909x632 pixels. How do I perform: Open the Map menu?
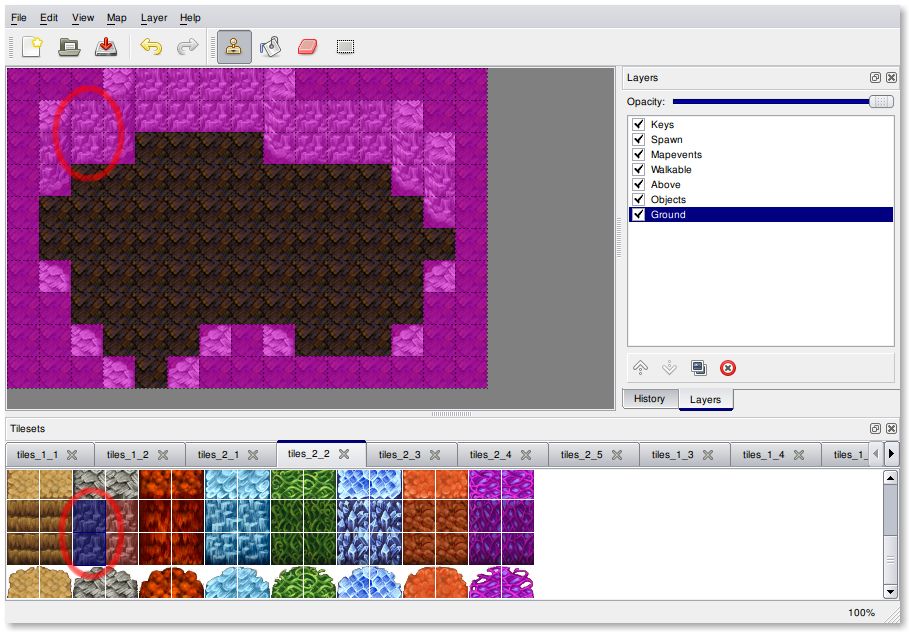pos(117,18)
